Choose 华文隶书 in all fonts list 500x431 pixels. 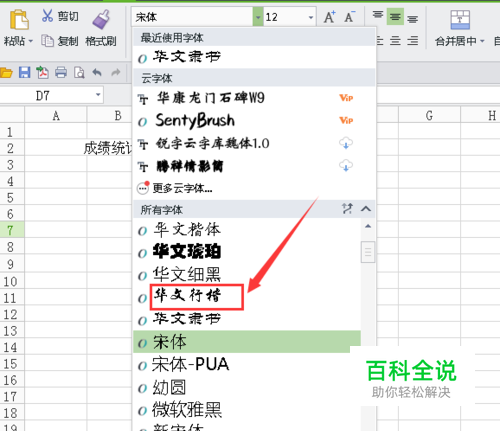(x=247, y=319)
